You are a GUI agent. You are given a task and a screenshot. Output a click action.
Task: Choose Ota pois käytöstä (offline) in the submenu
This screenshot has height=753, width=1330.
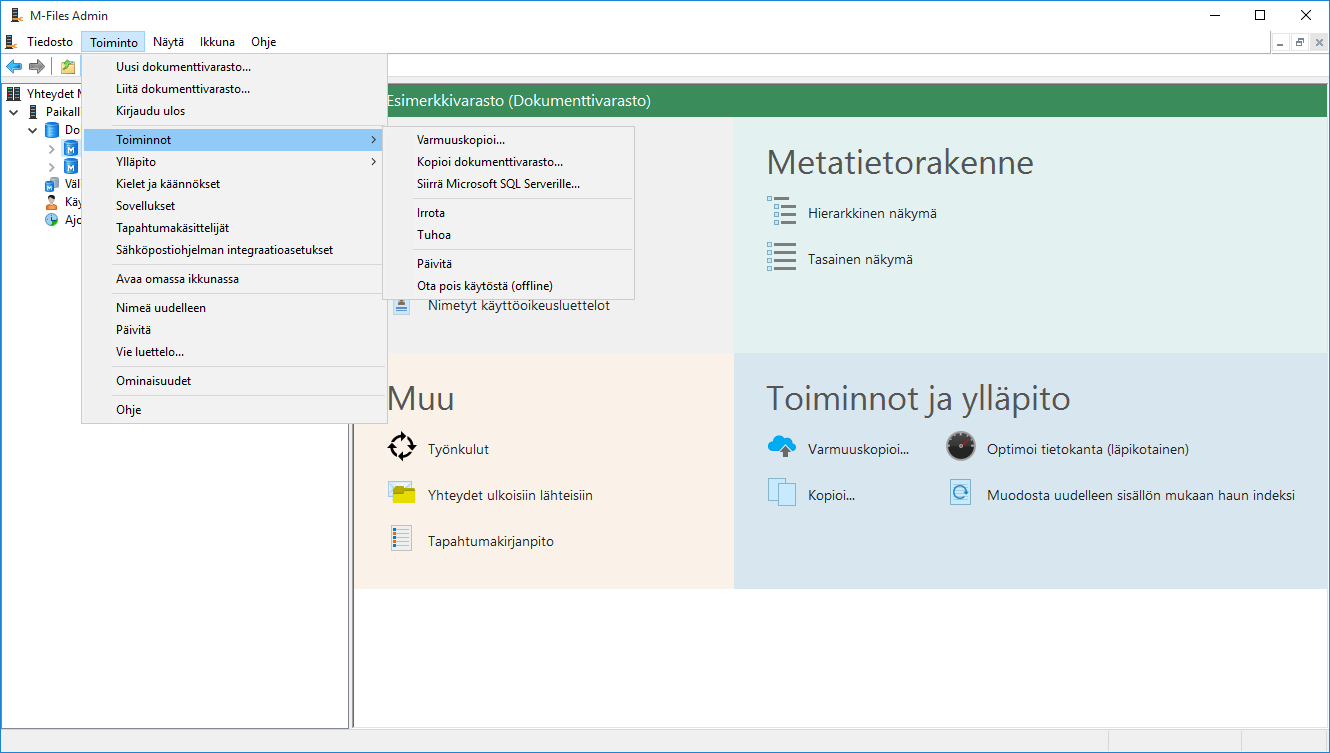[x=484, y=286]
